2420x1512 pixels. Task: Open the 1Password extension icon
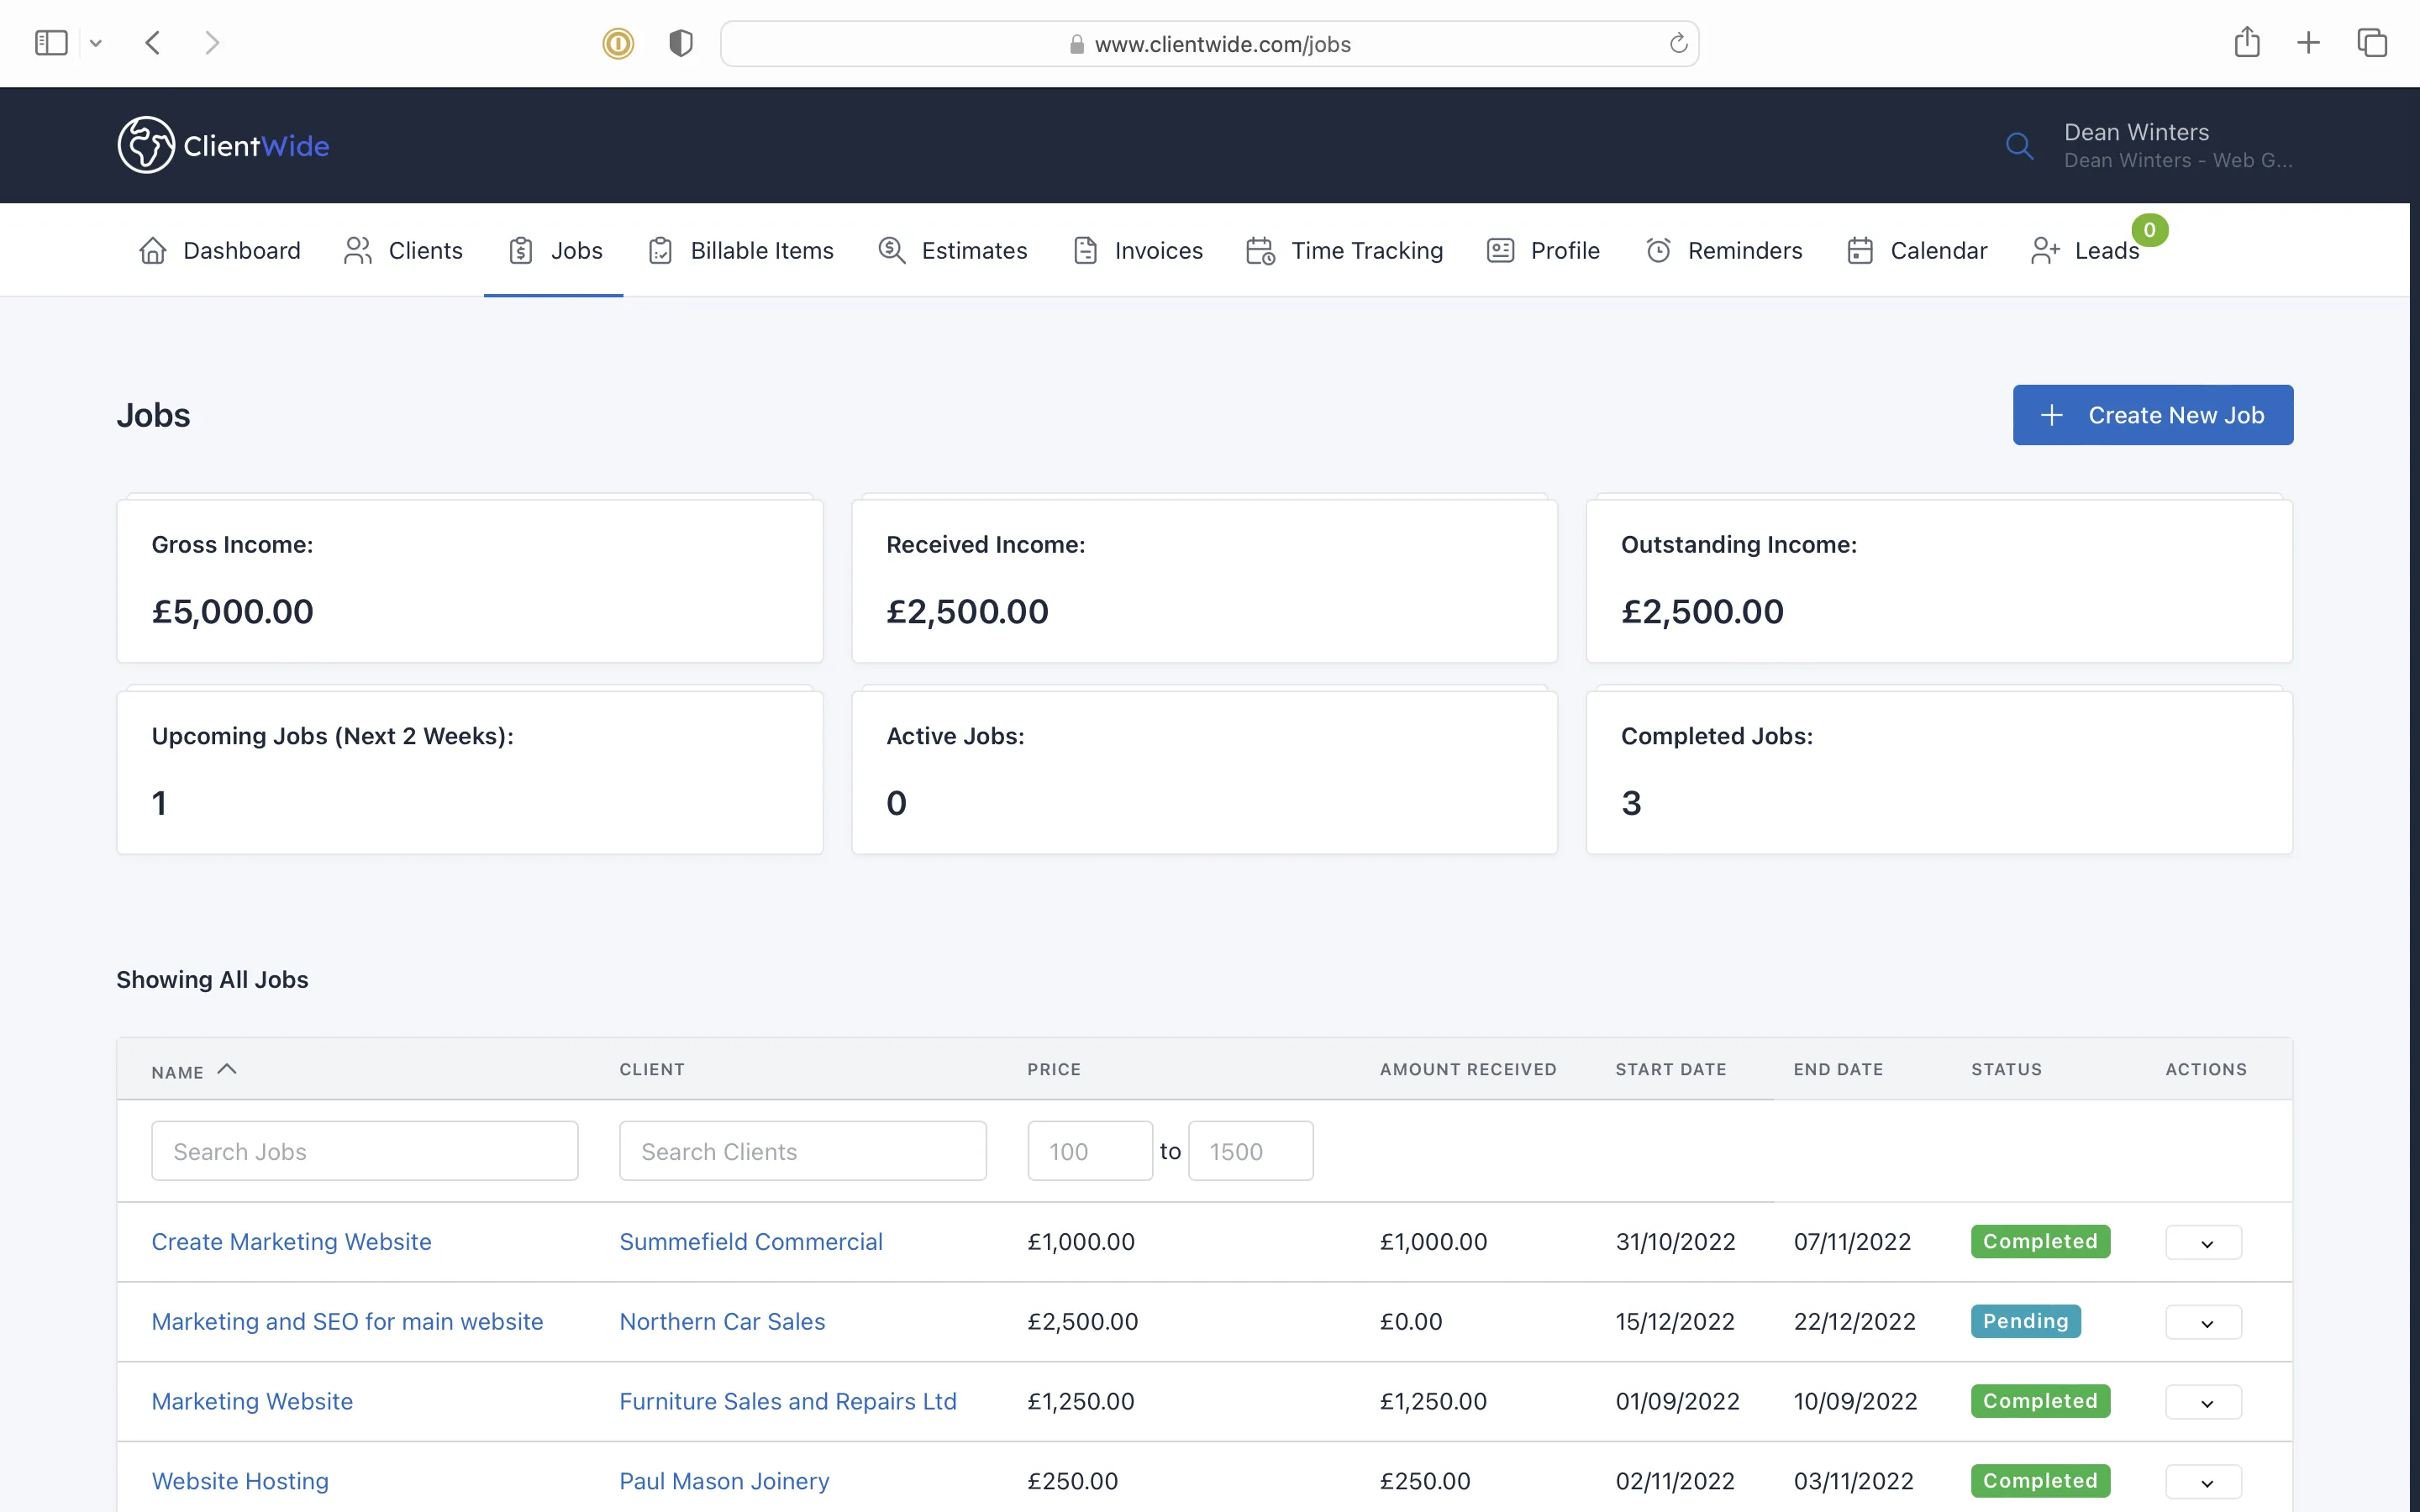(618, 43)
